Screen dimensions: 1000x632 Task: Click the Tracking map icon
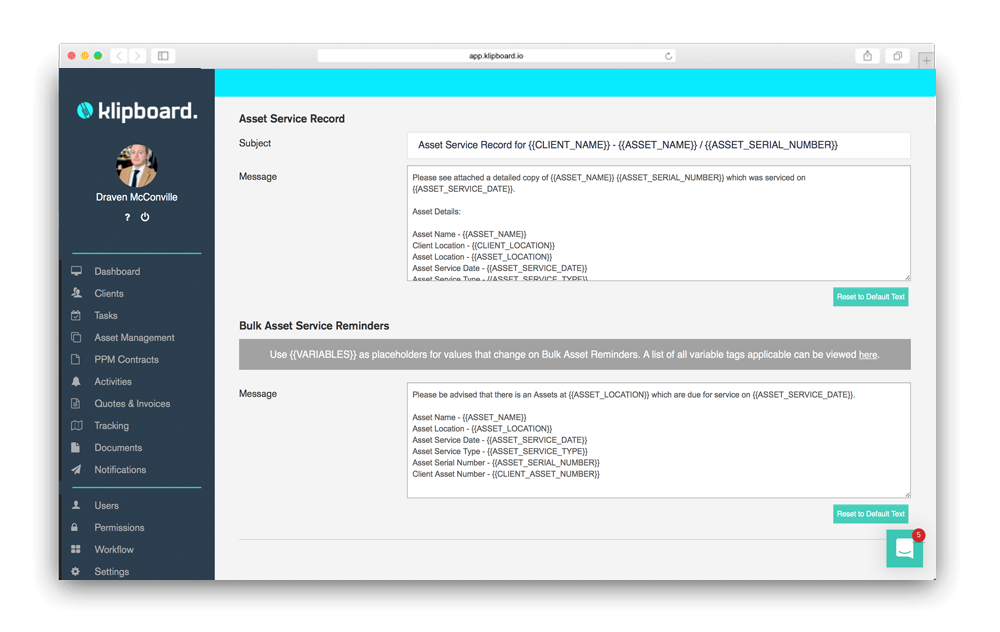pos(77,425)
